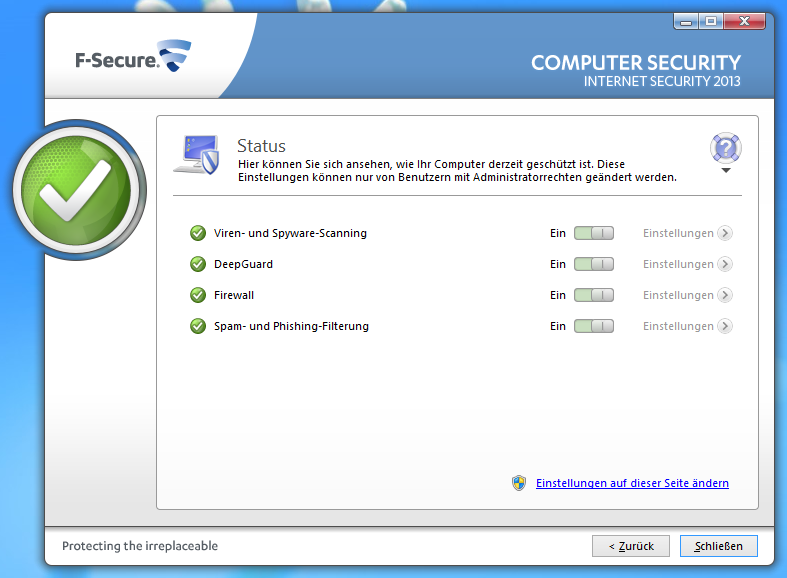Maximize the F-Secure window
The height and width of the screenshot is (578, 787).
coord(711,22)
